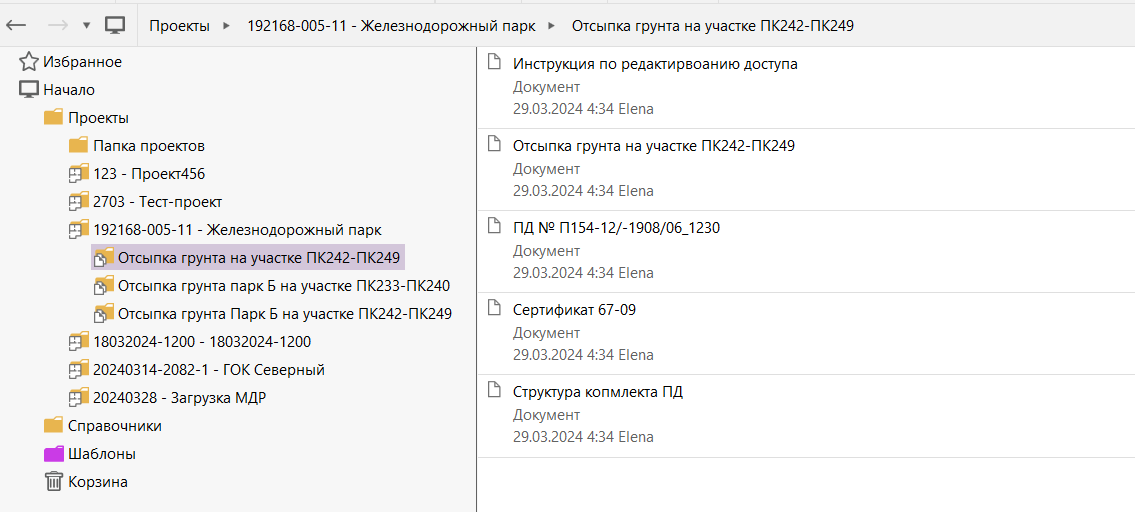Open 18032024-1200 - 18032024-1200 tree node
The image size is (1135, 512).
[x=202, y=342]
